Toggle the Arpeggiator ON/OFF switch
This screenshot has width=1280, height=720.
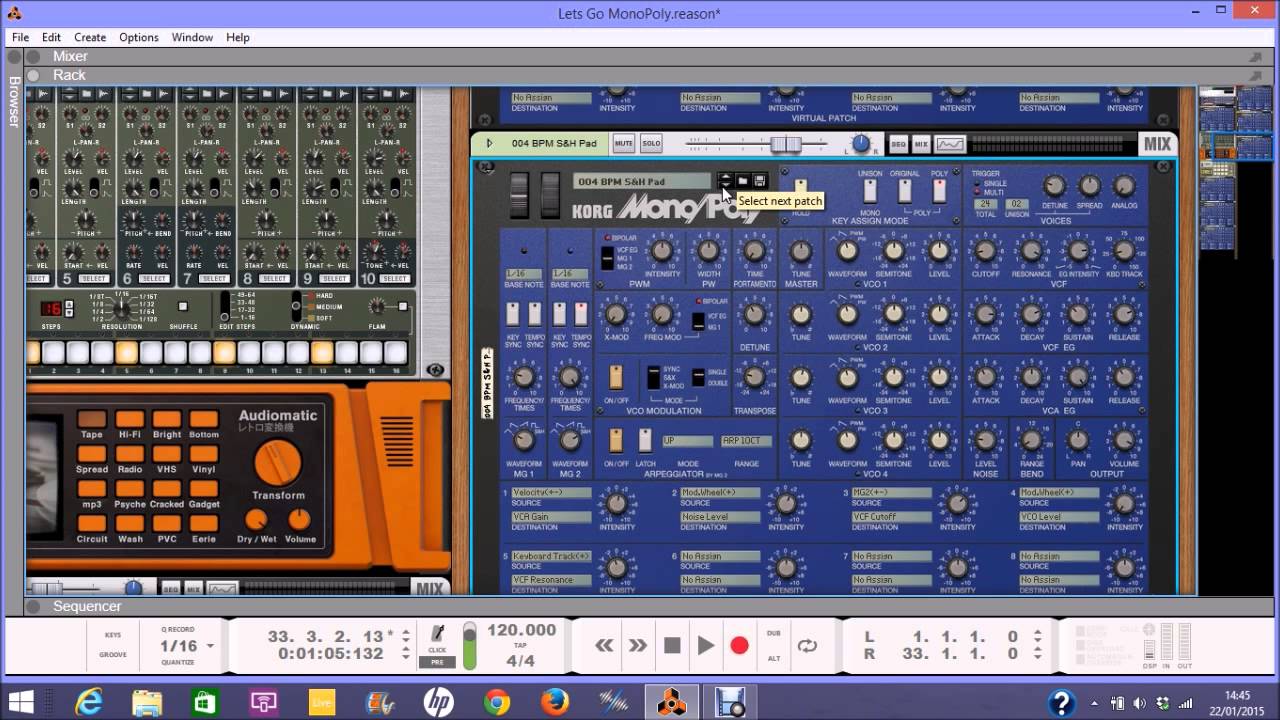click(616, 440)
